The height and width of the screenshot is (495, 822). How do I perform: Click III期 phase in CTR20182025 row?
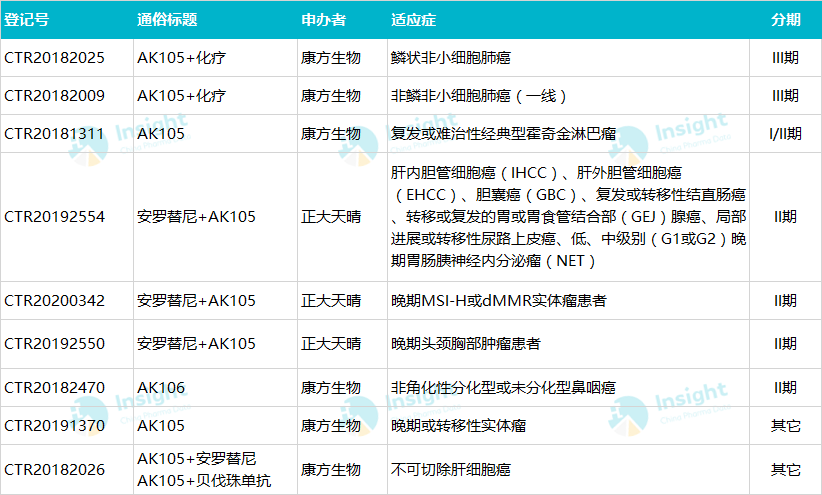pyautogui.click(x=785, y=58)
